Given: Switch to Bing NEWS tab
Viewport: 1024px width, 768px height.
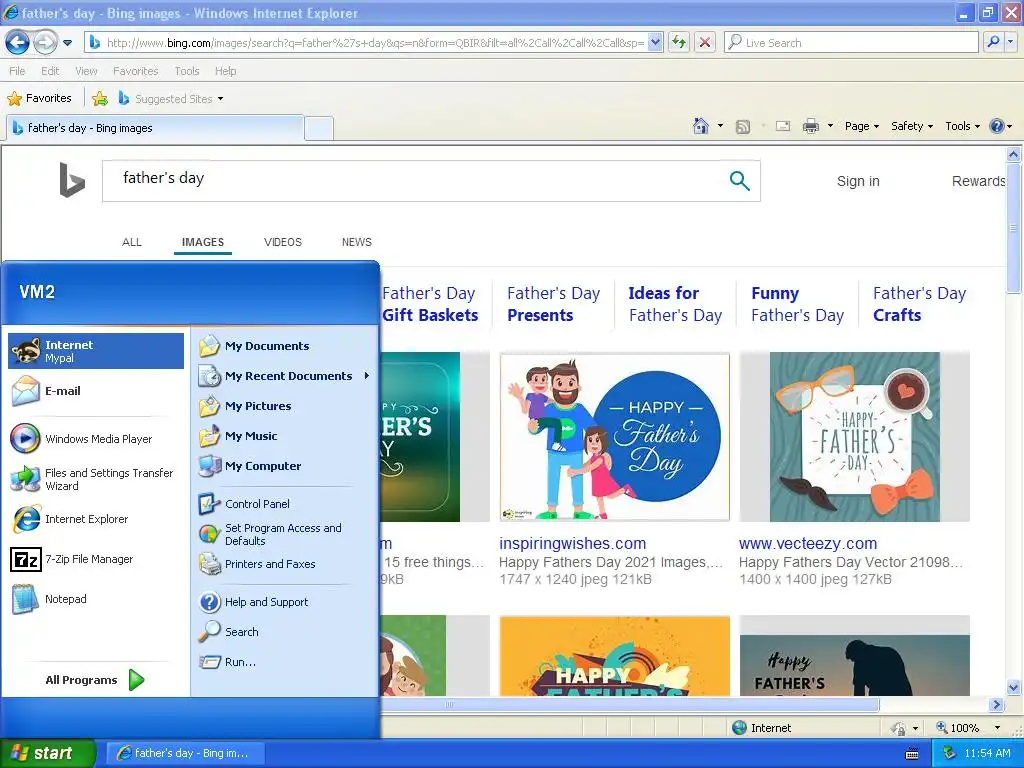Looking at the screenshot, I should pos(357,242).
